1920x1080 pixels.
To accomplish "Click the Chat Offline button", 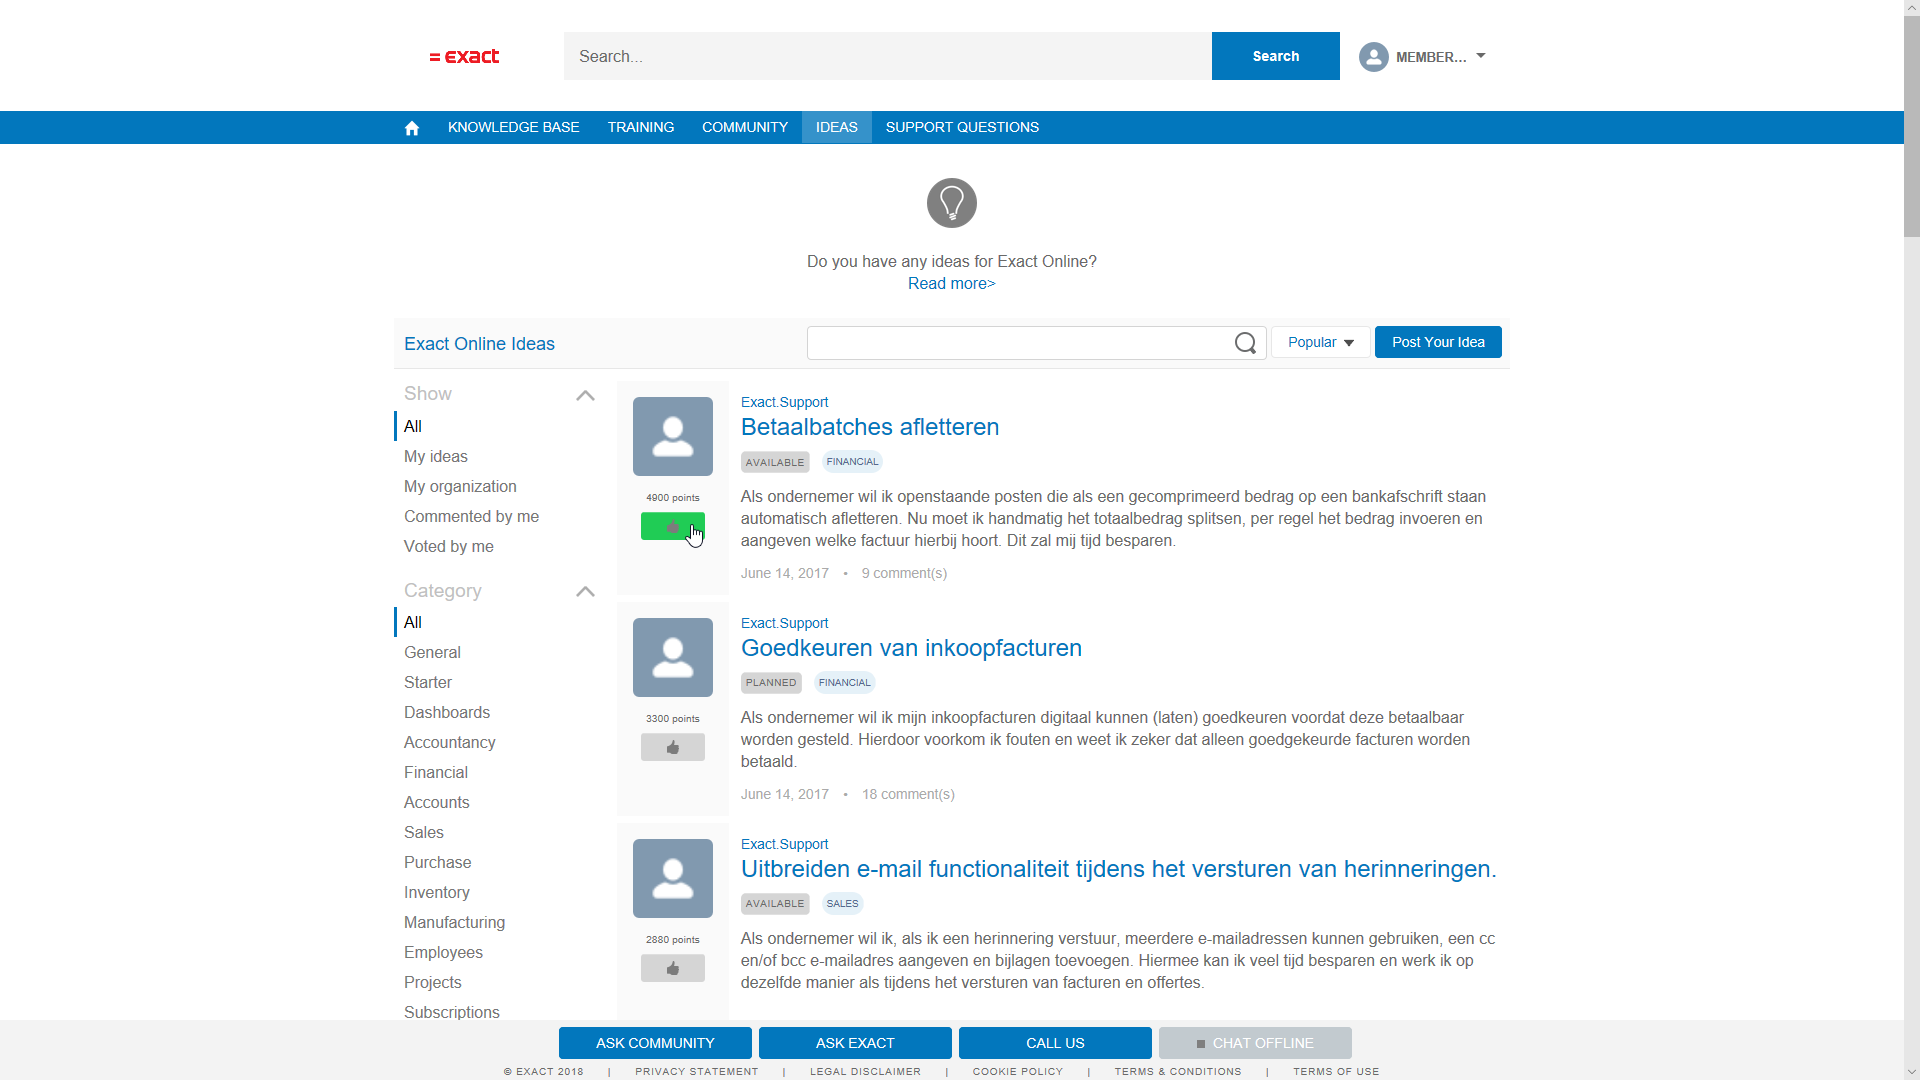I will (x=1255, y=1043).
